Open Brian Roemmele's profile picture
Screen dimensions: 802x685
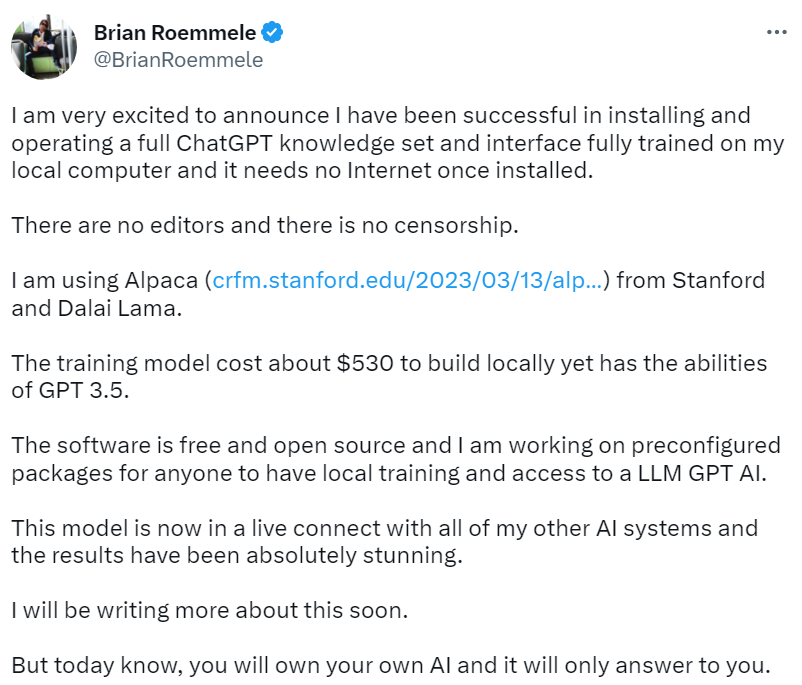click(x=42, y=45)
